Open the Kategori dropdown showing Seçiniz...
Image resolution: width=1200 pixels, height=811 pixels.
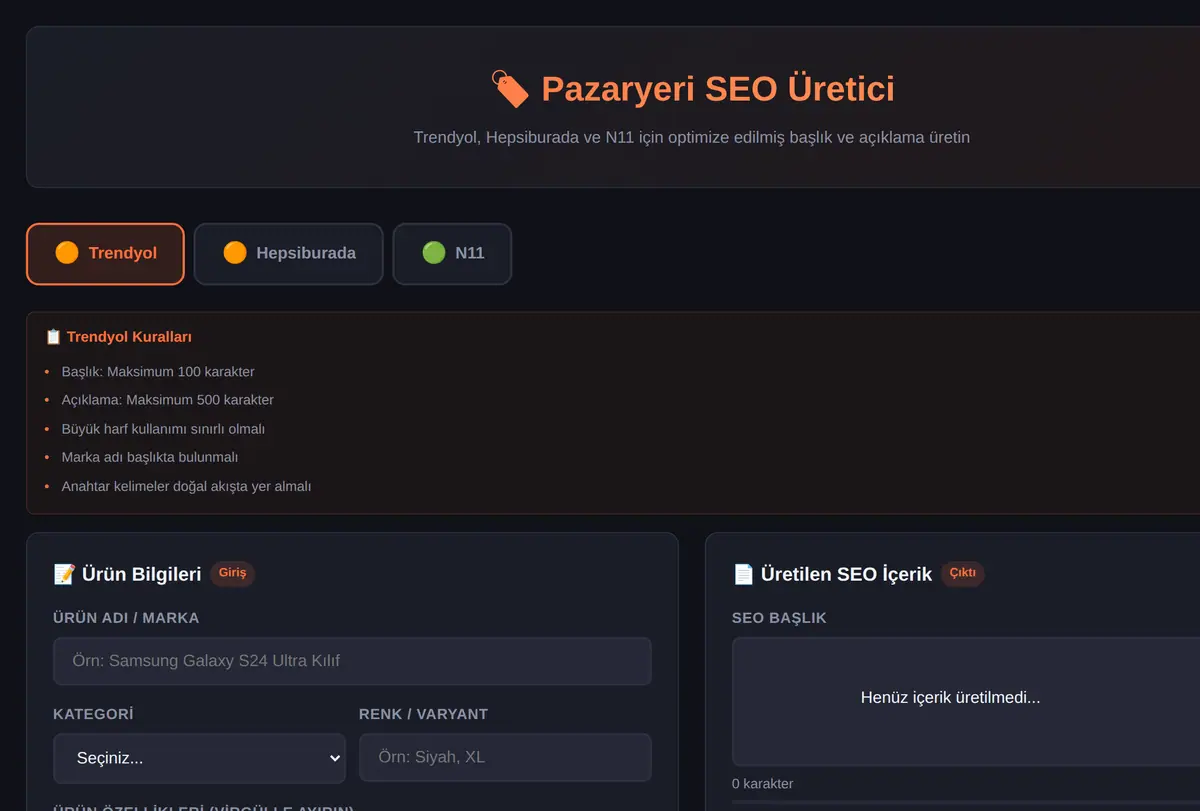[x=199, y=758]
